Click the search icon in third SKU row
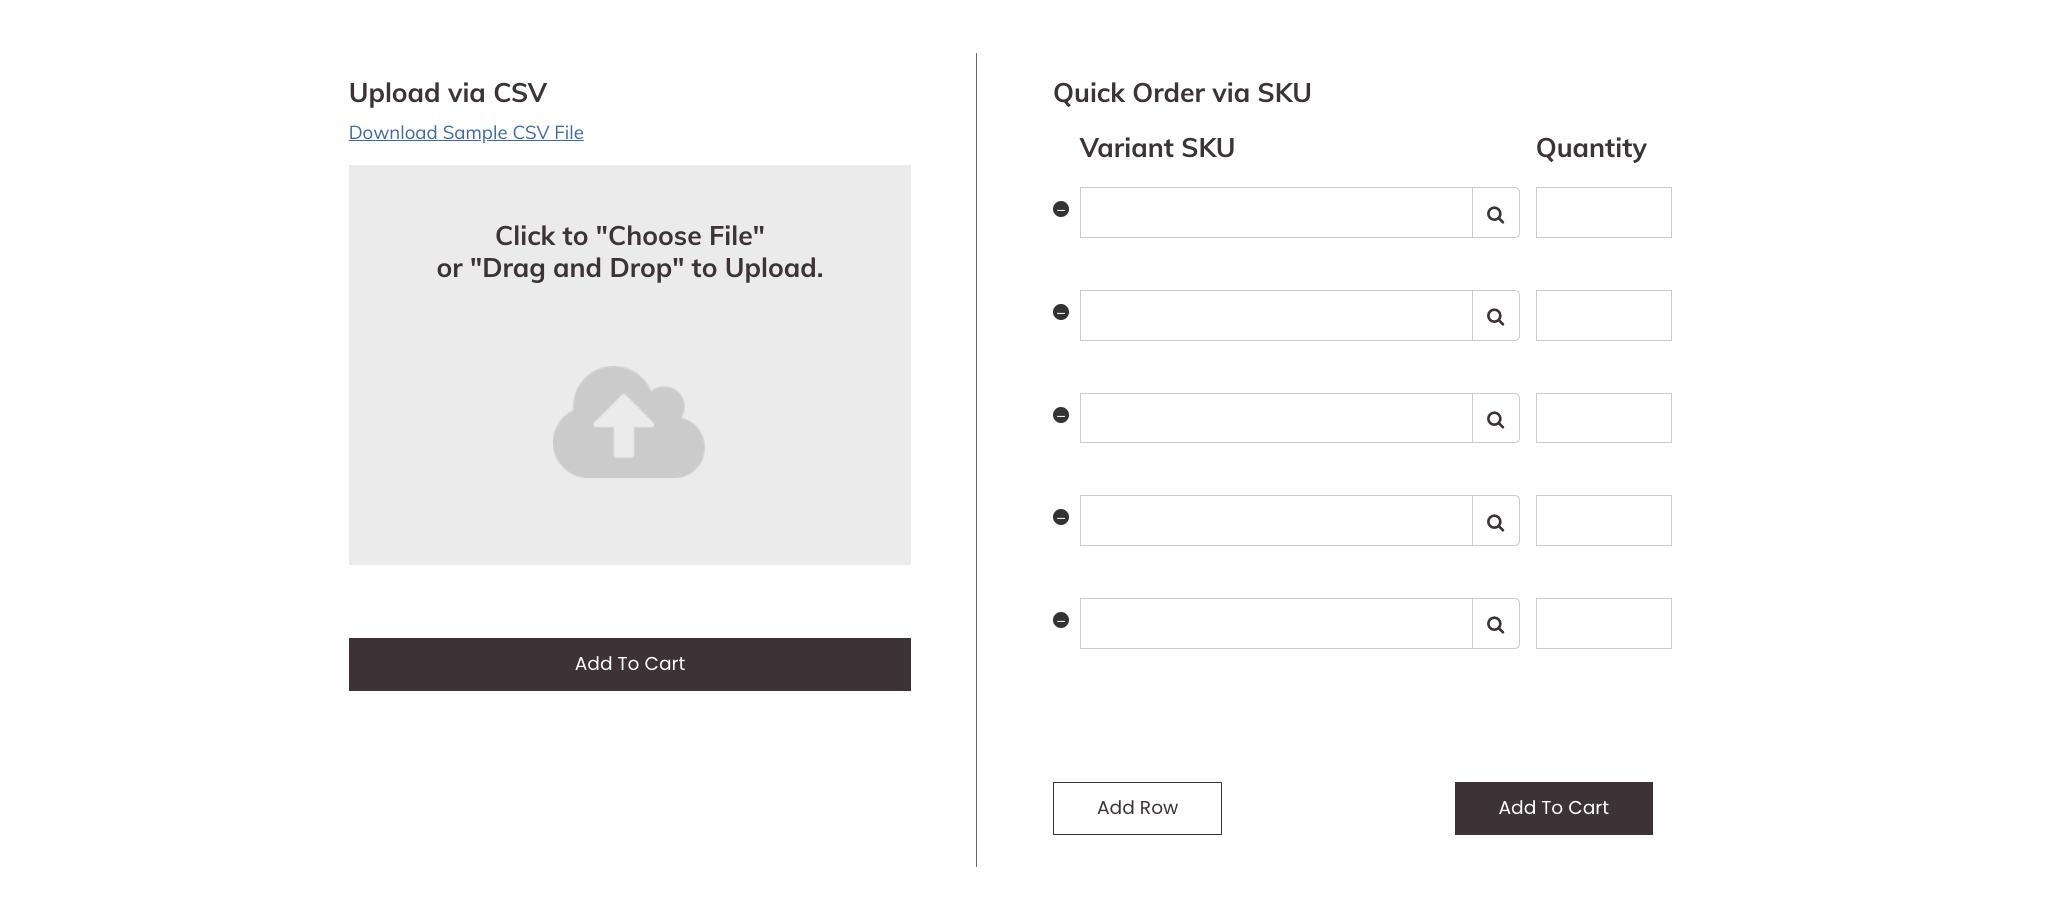 1495,420
